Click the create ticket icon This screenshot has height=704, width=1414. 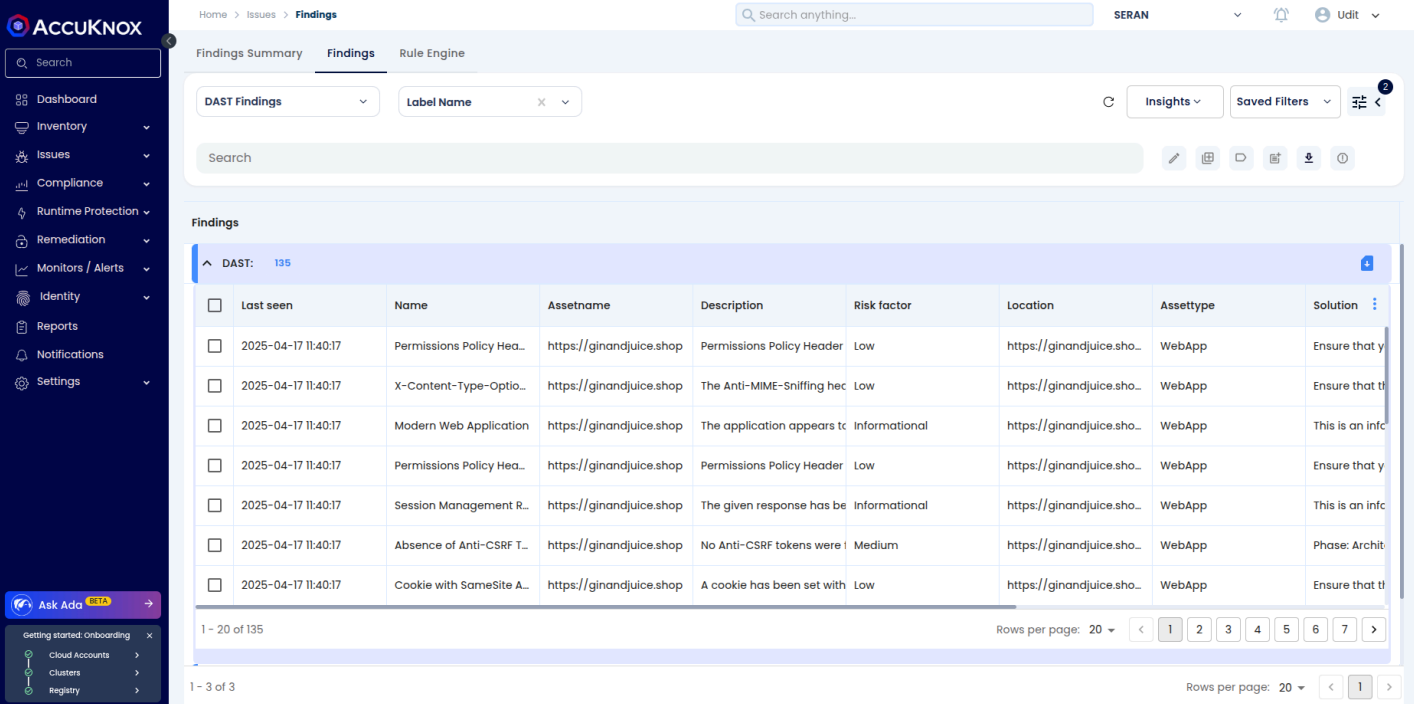(x=1275, y=158)
